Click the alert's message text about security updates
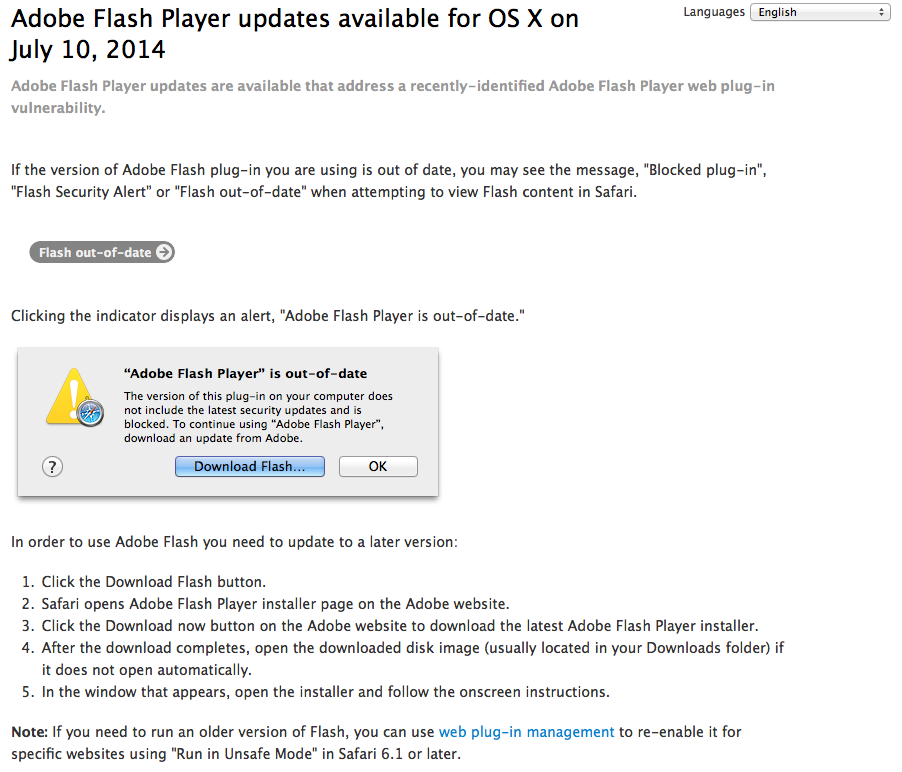This screenshot has width=902, height=772. (260, 417)
